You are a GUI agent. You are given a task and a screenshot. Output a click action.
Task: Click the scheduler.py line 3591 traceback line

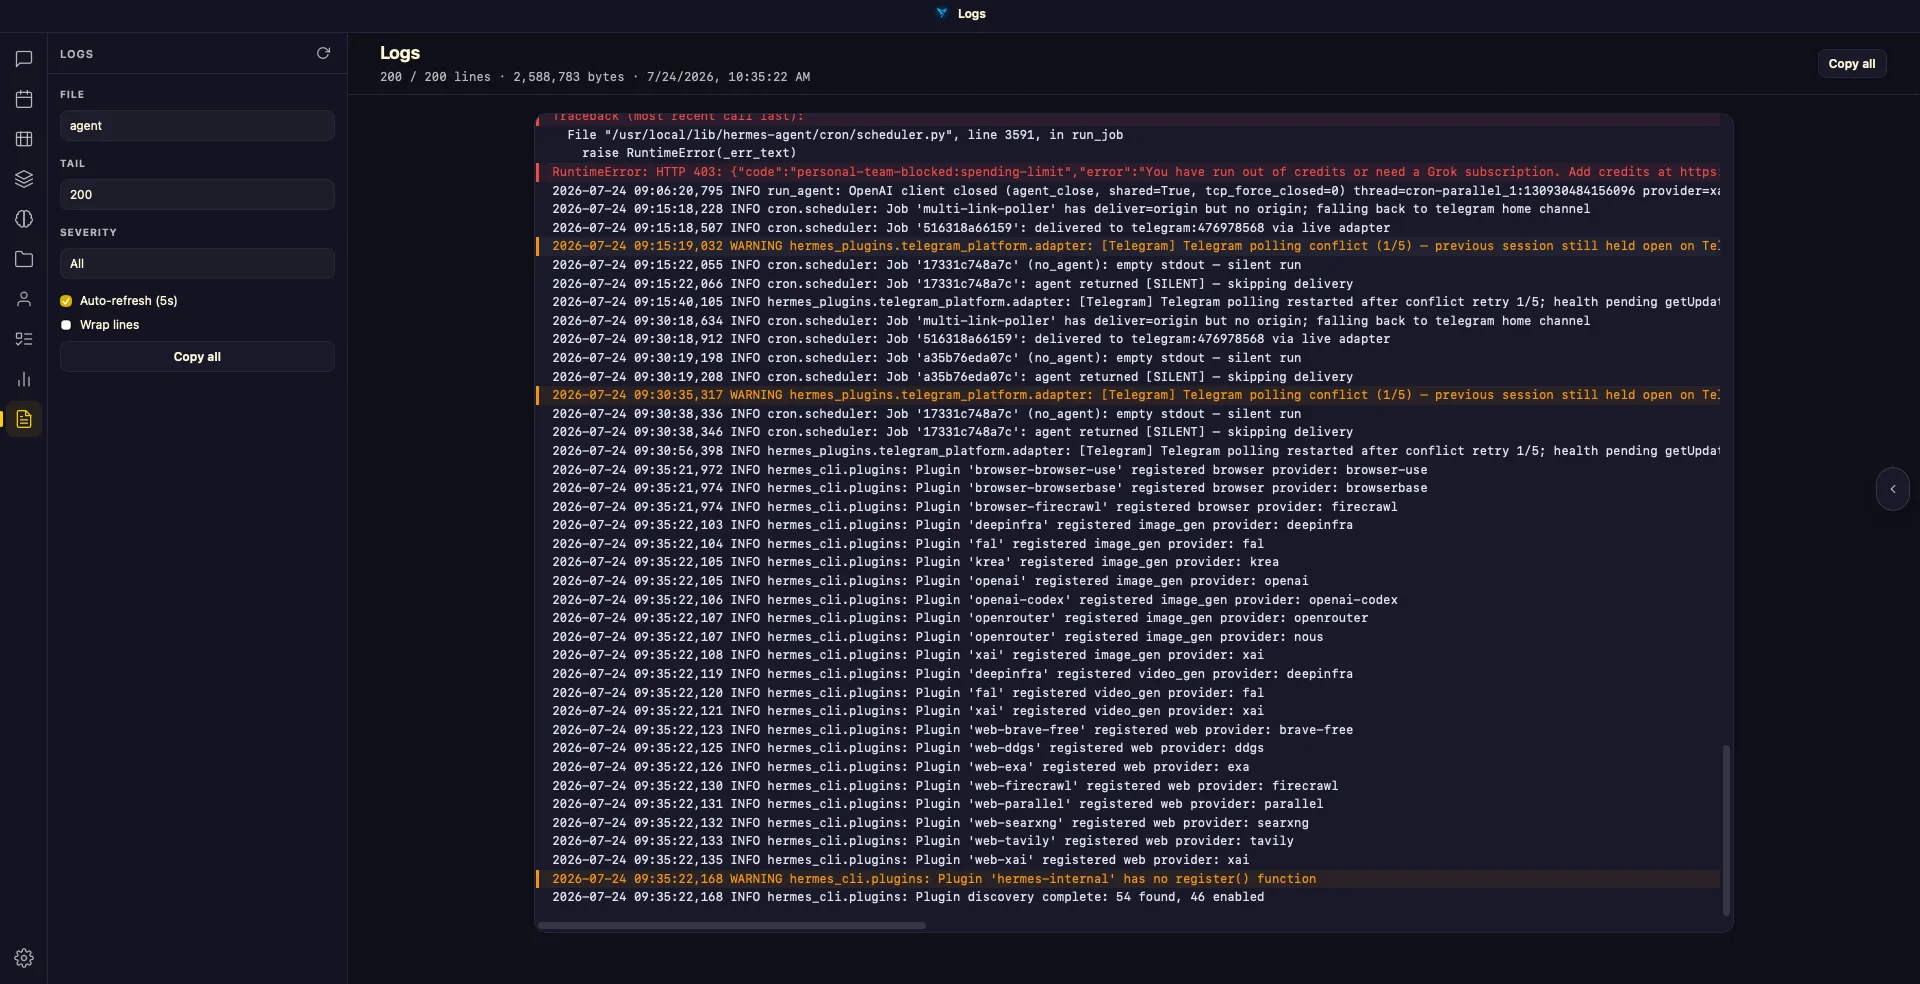click(x=845, y=135)
